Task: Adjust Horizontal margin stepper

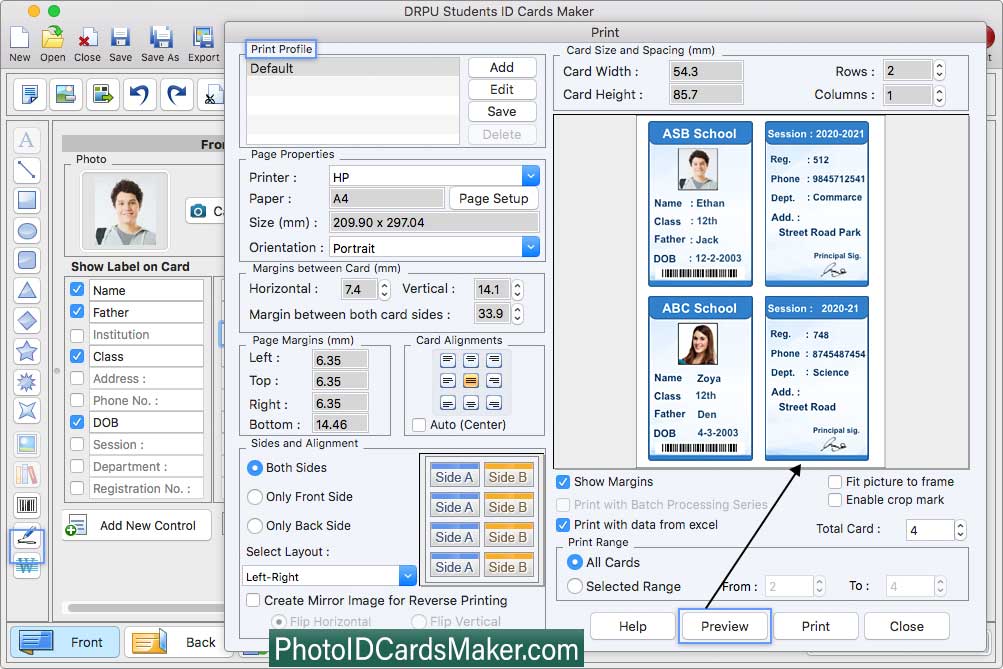Action: [384, 290]
